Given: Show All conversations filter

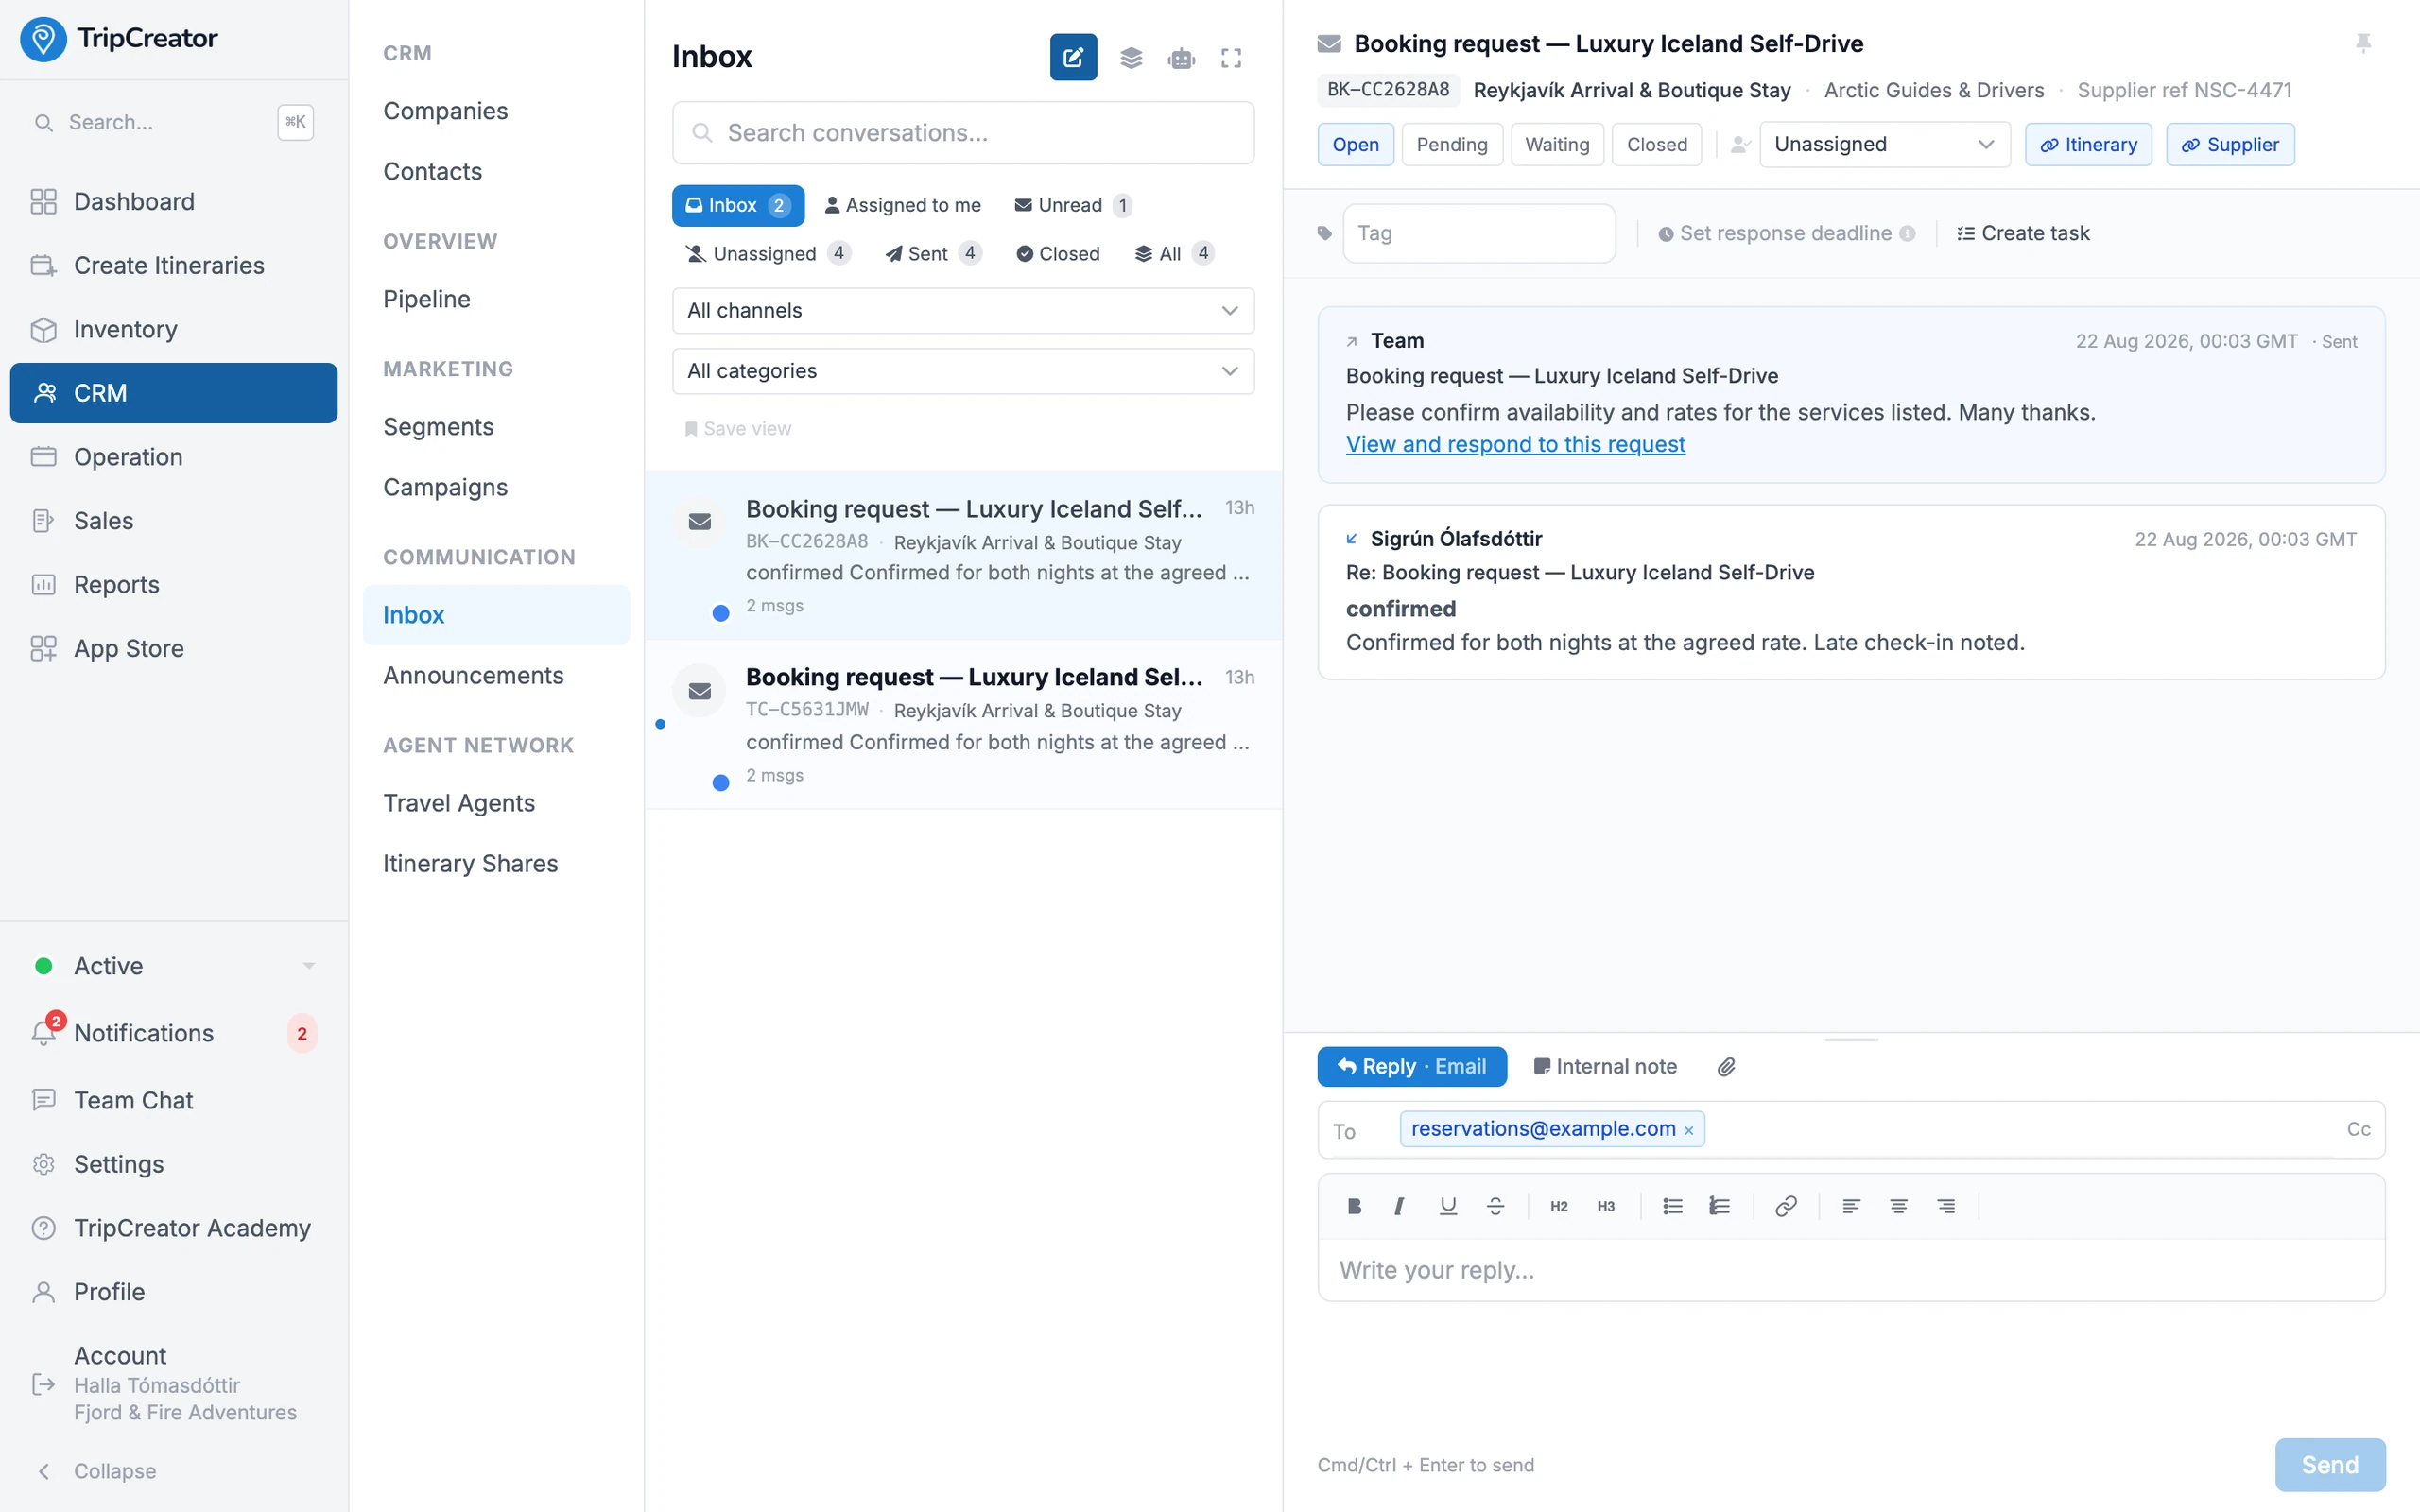Looking at the screenshot, I should click(1174, 253).
